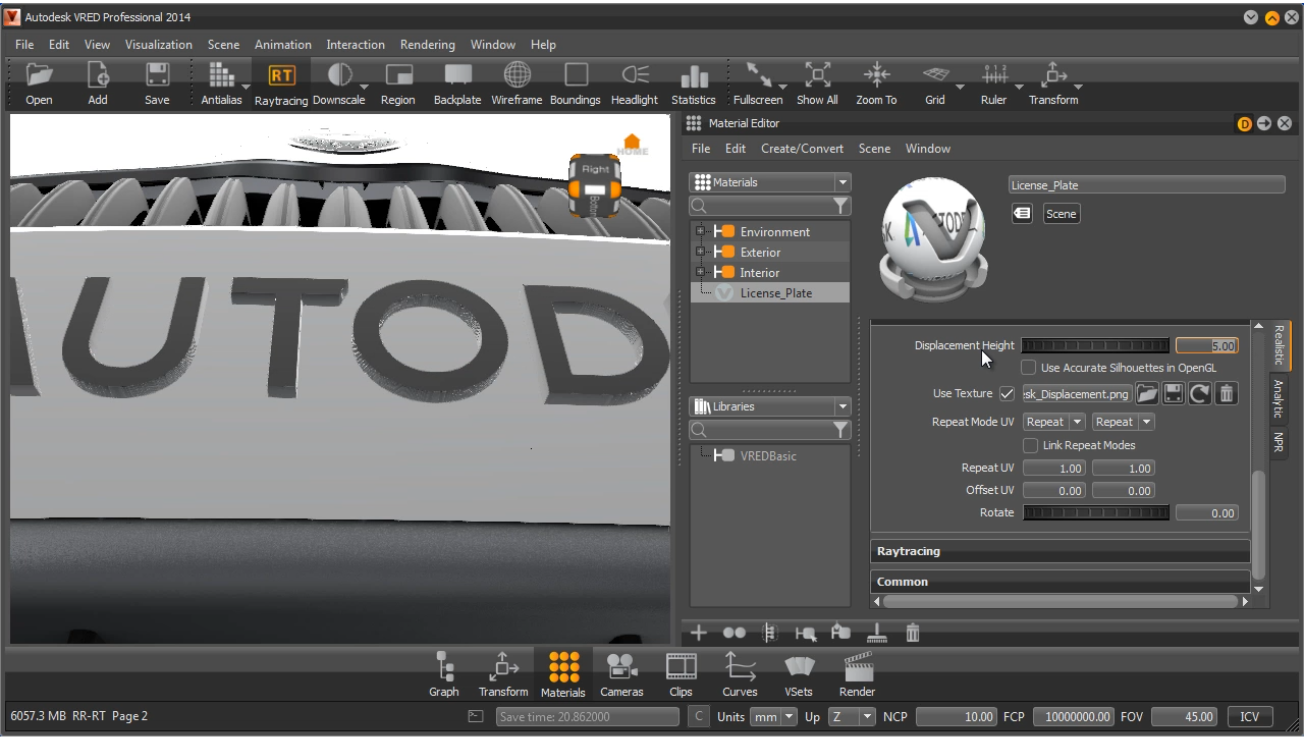
Task: Open the Cameras module
Action: (x=622, y=674)
